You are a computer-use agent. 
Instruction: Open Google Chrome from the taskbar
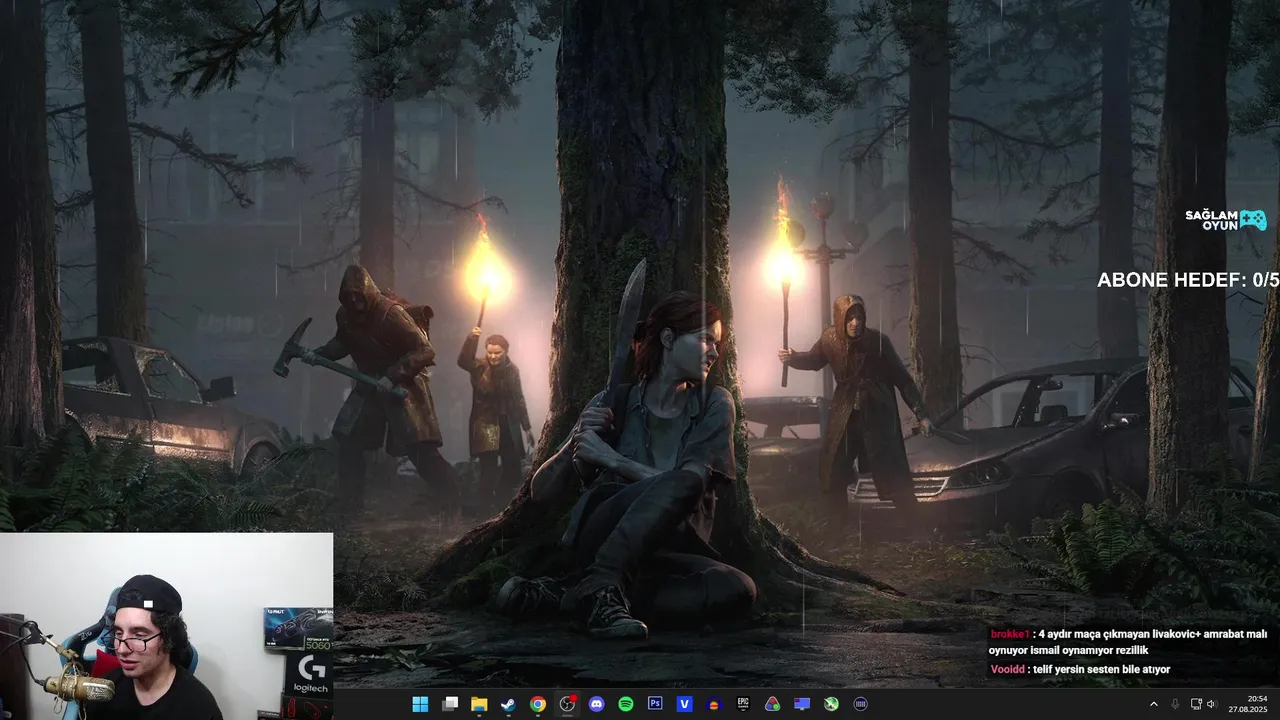point(538,704)
